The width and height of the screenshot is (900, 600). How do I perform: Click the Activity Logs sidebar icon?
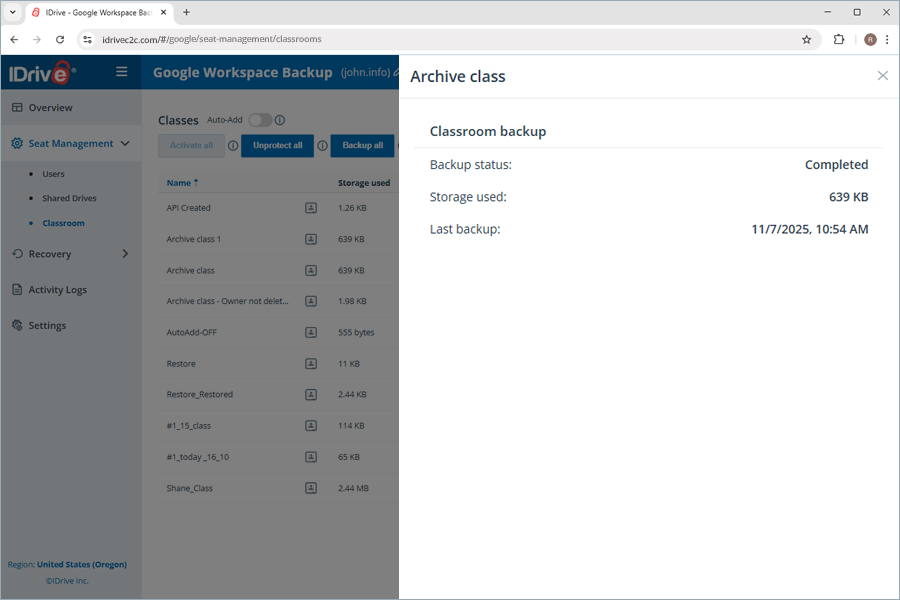pyautogui.click(x=17, y=289)
